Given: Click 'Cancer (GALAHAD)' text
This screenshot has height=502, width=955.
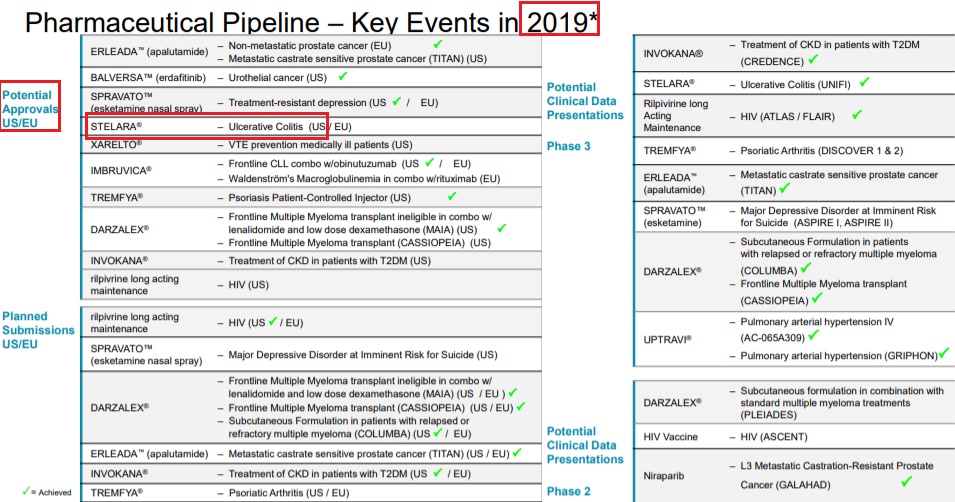Looking at the screenshot, I should [x=785, y=485].
